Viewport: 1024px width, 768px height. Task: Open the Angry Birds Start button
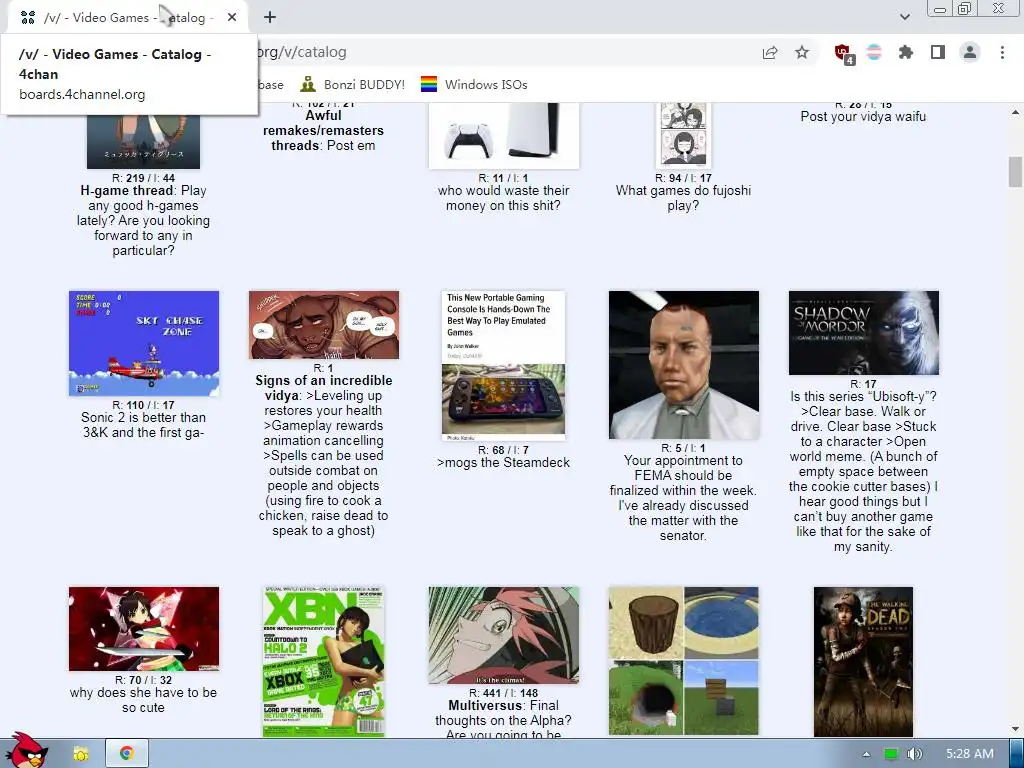point(25,750)
